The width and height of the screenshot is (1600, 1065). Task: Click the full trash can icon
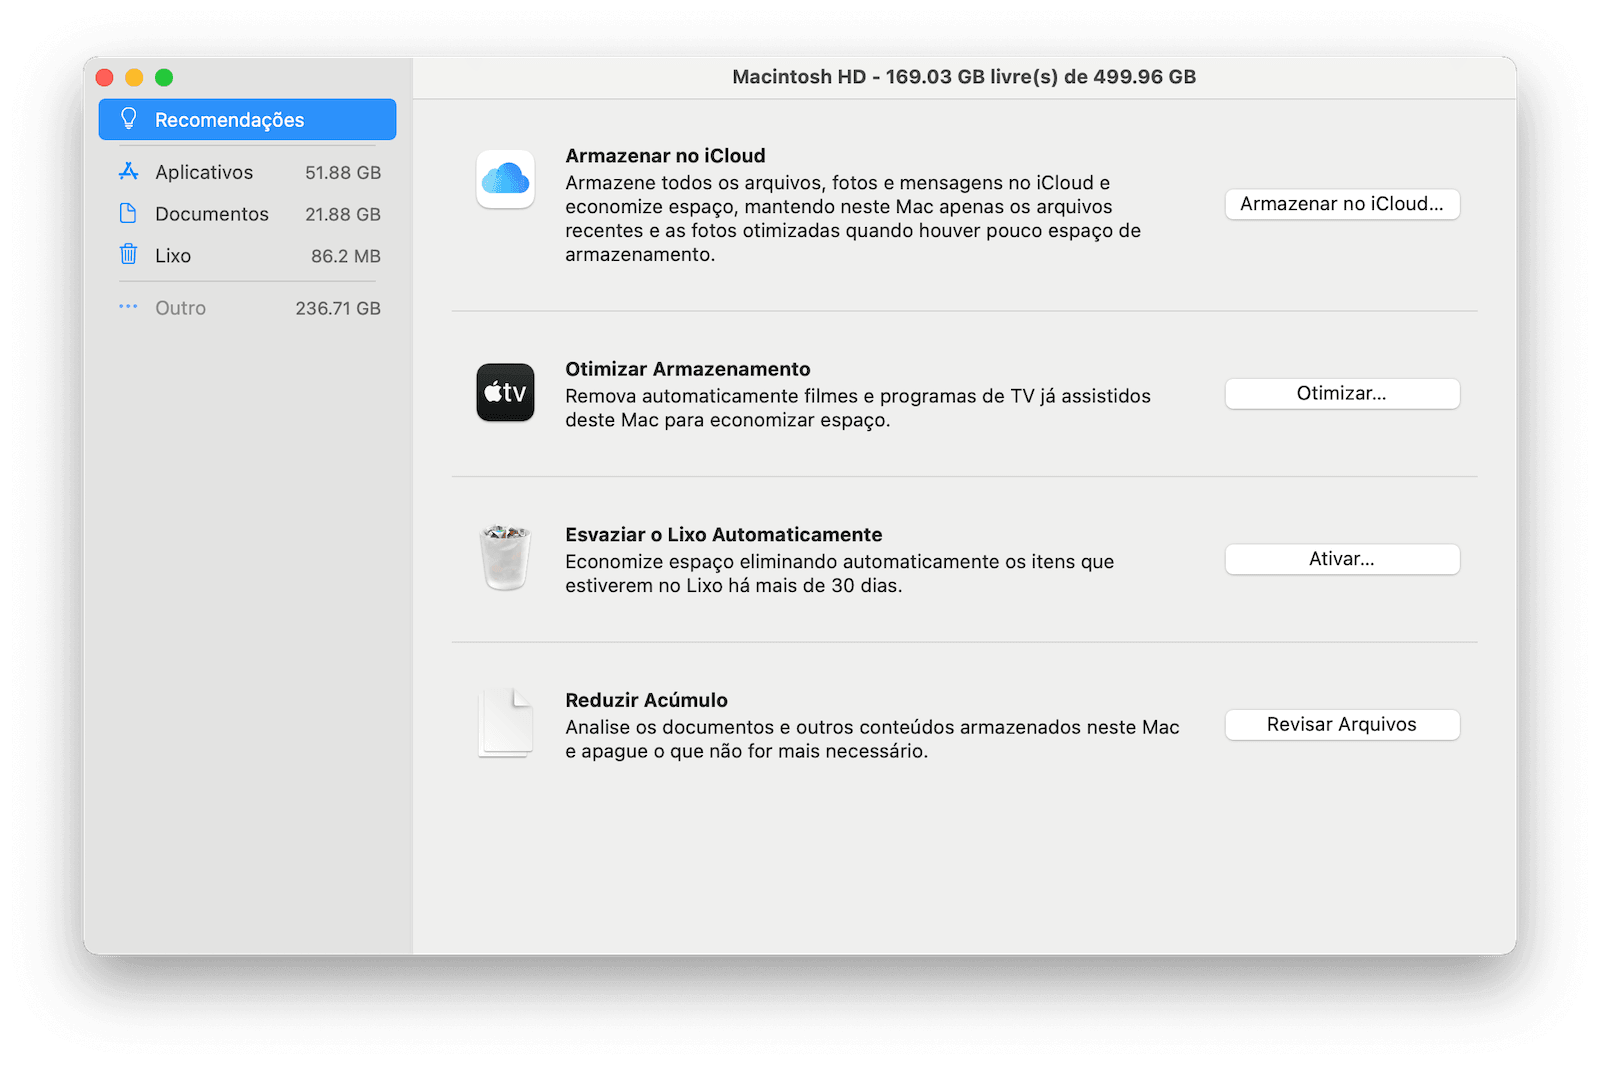(x=505, y=558)
